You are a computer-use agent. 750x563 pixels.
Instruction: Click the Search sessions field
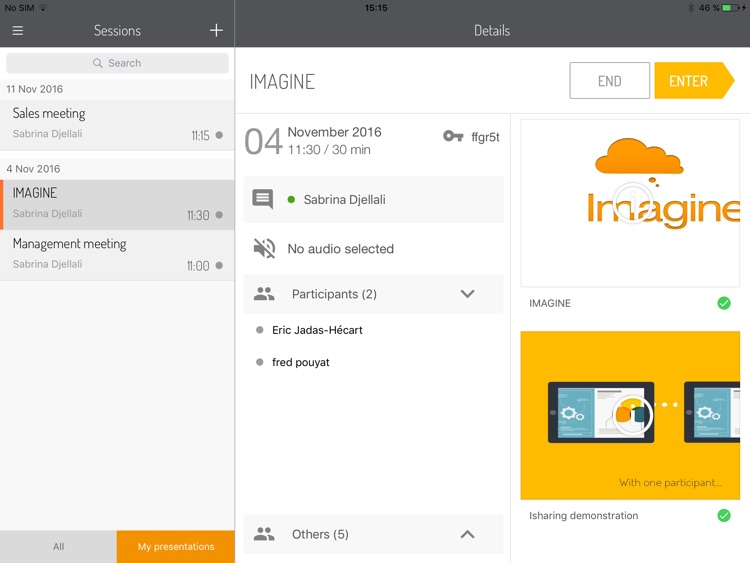(117, 63)
